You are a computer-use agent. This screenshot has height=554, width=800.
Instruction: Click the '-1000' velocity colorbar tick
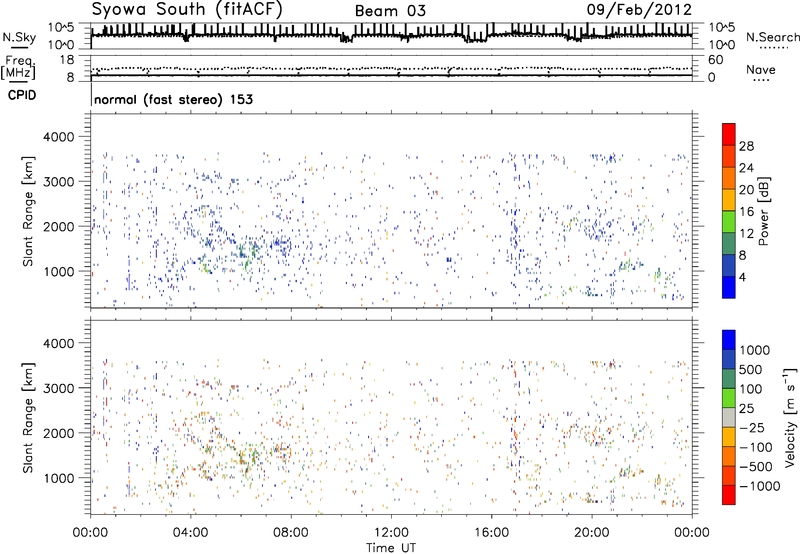[760, 486]
